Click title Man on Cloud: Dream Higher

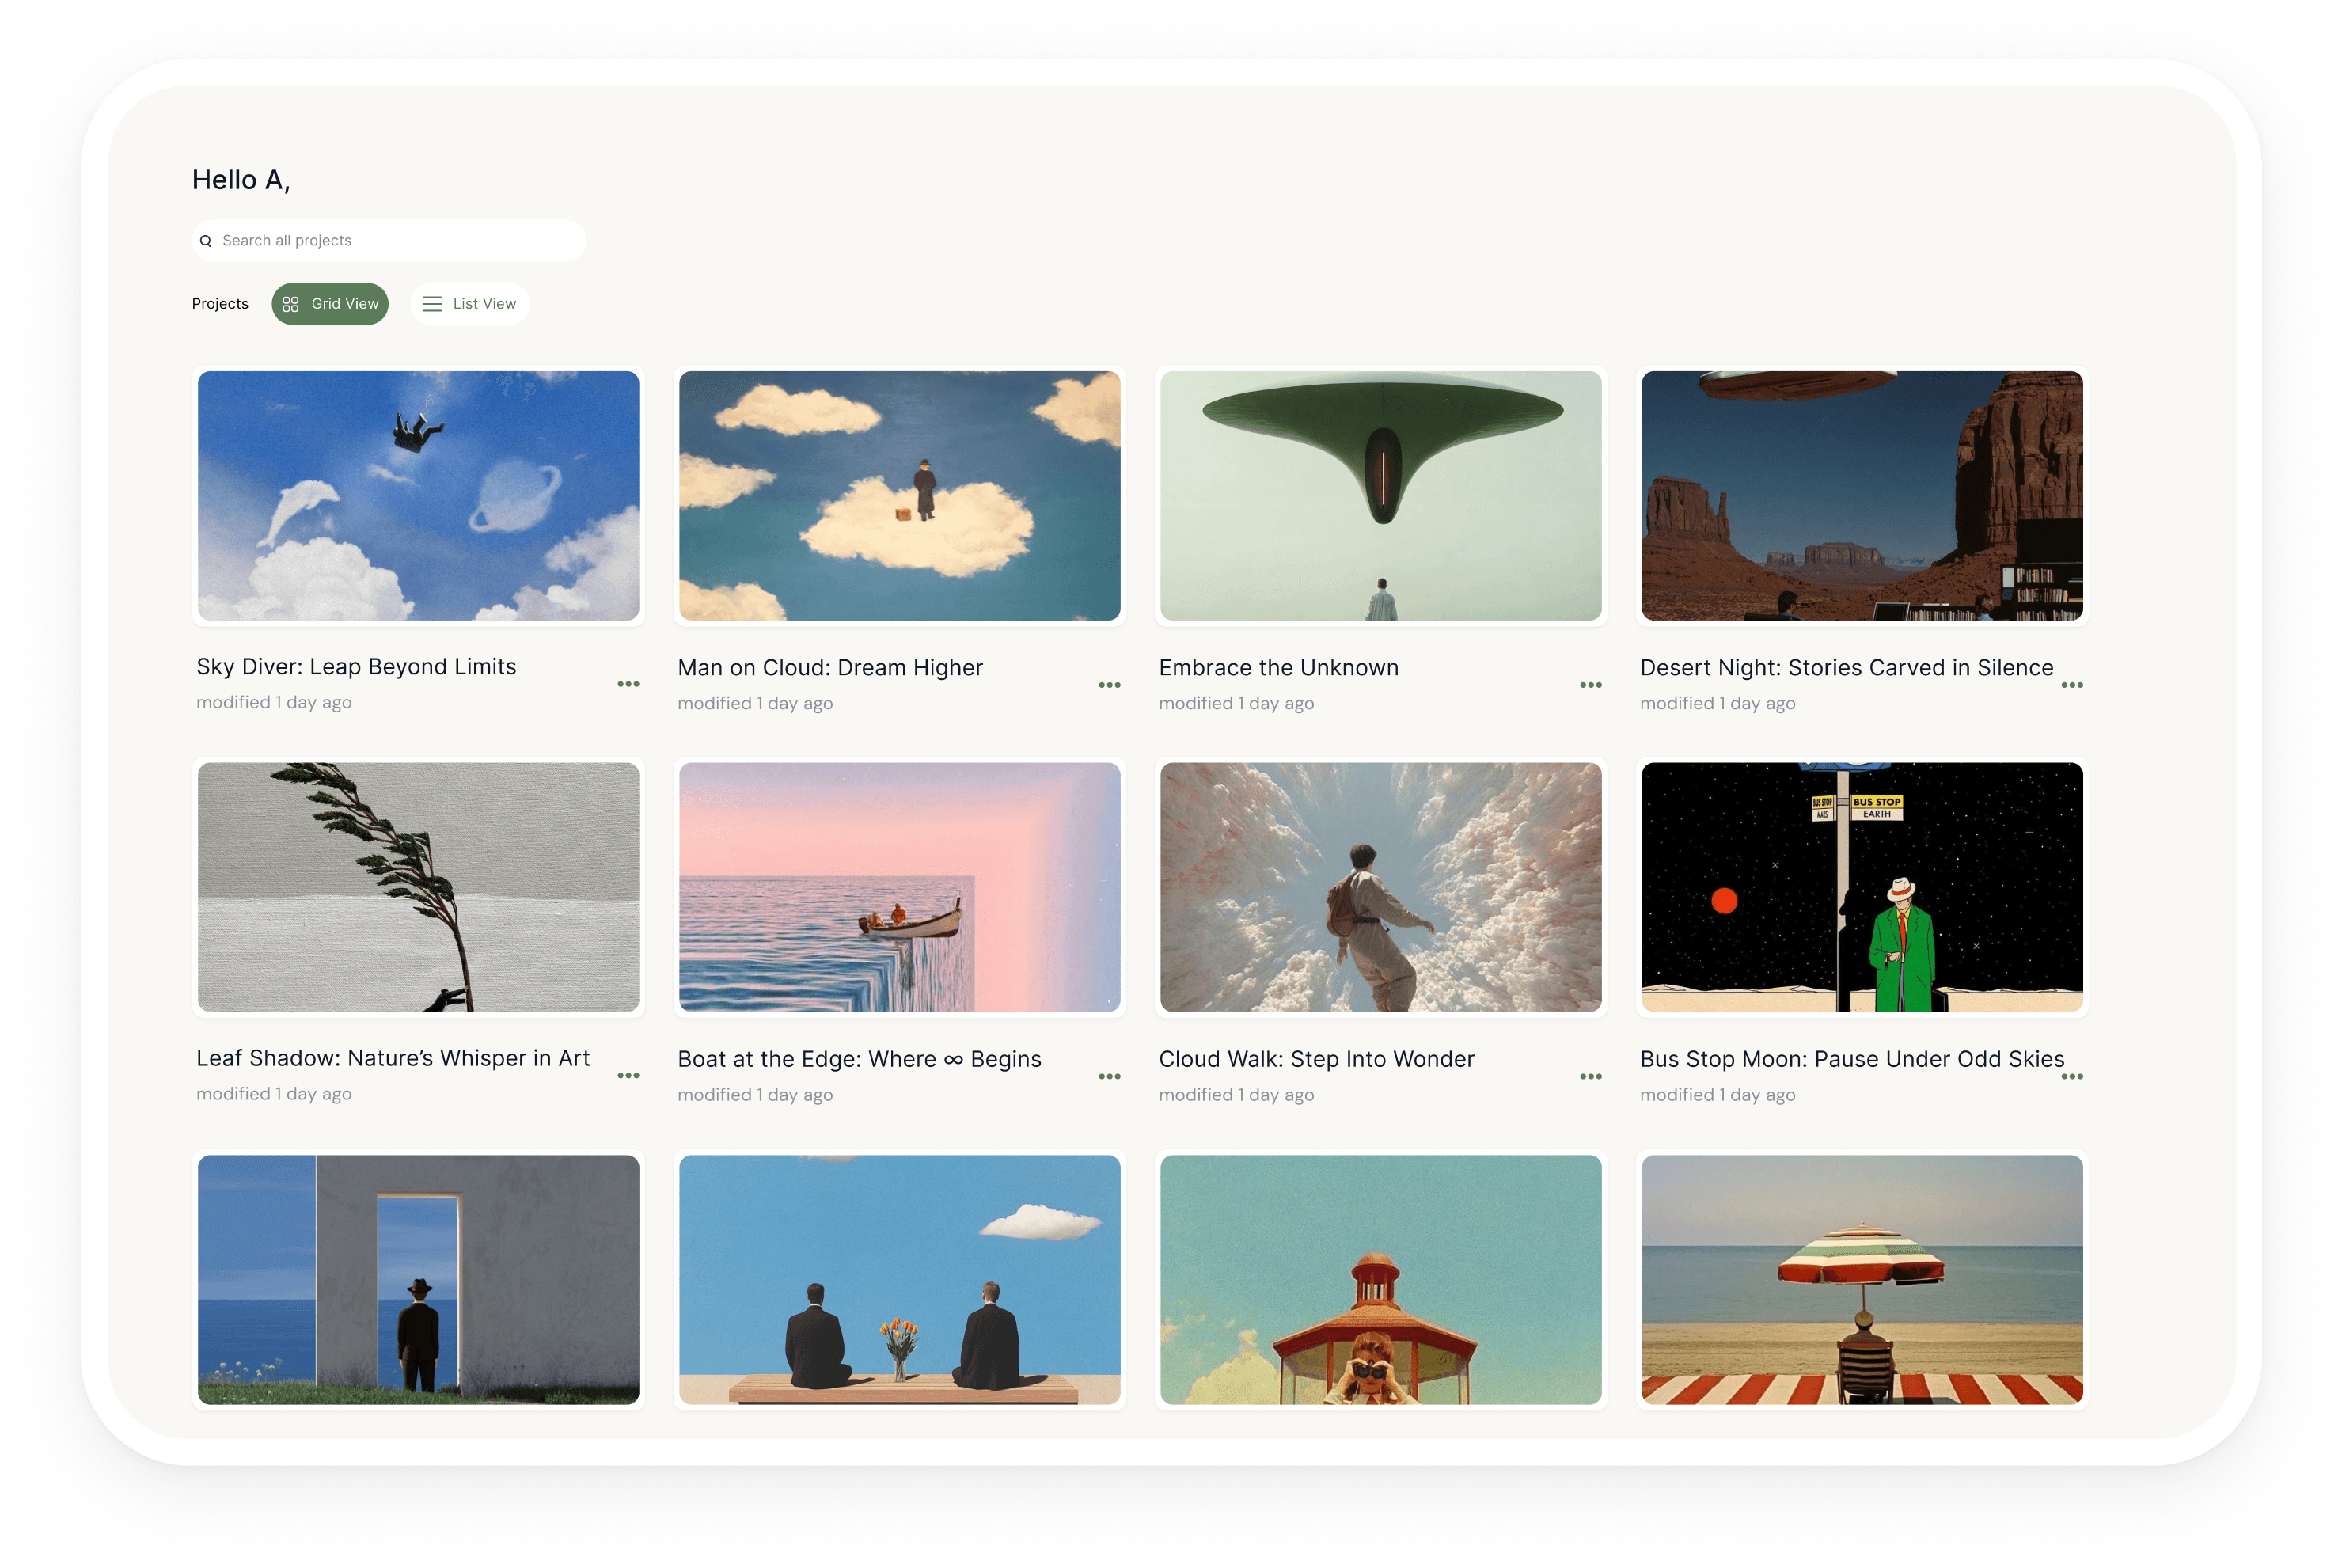(830, 668)
